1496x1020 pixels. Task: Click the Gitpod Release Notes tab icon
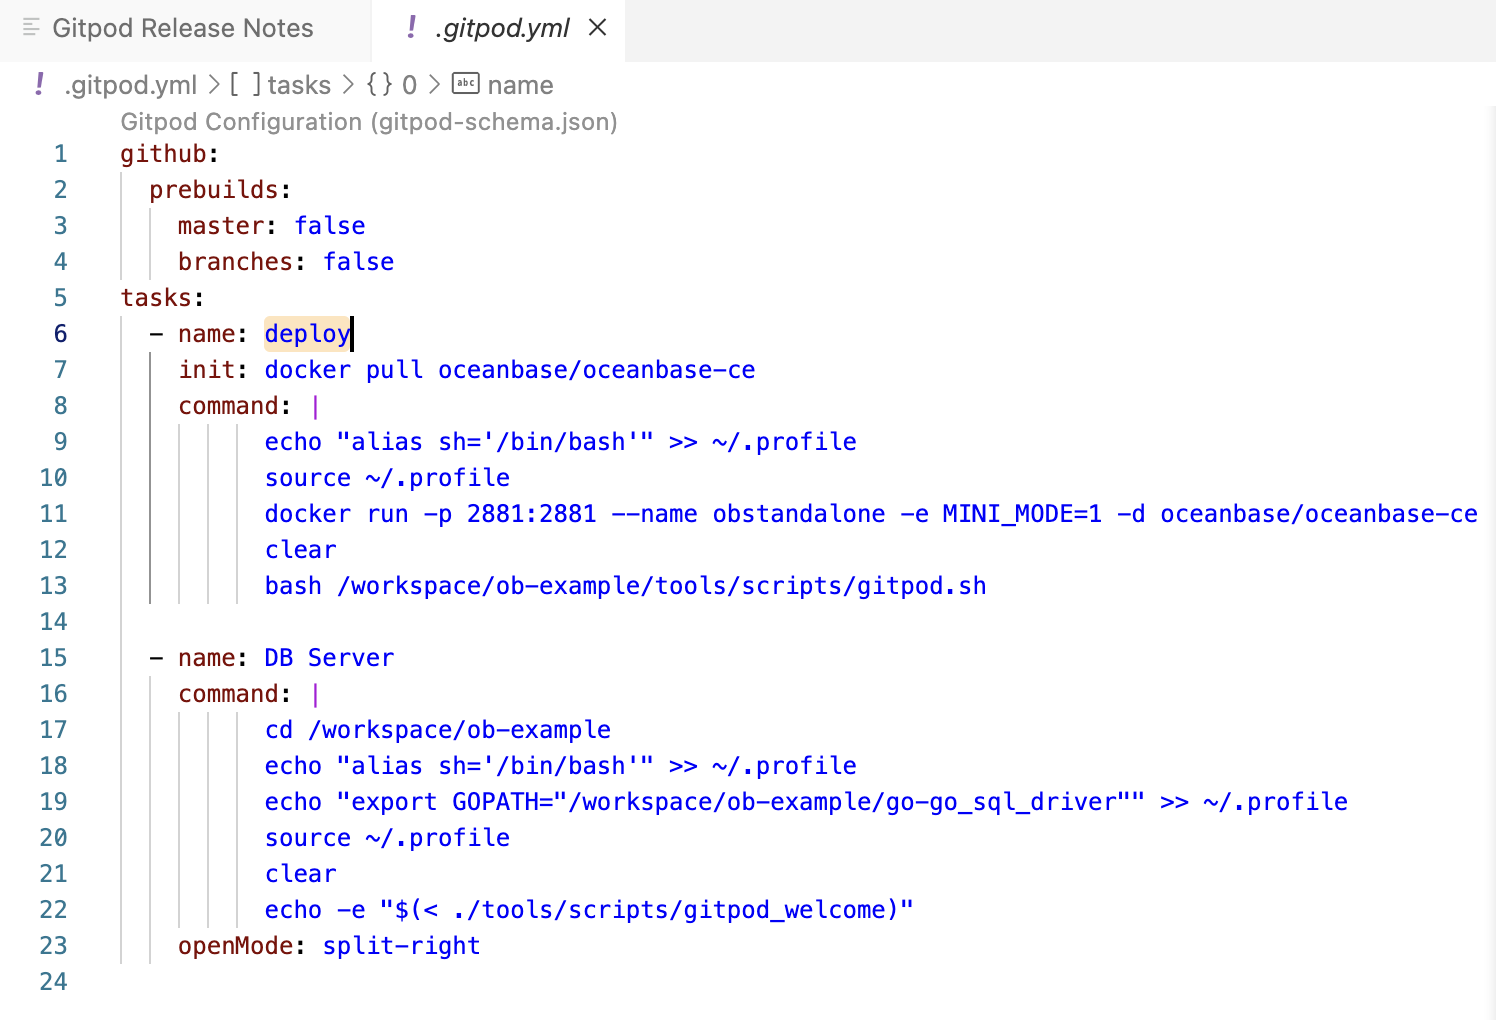31,28
